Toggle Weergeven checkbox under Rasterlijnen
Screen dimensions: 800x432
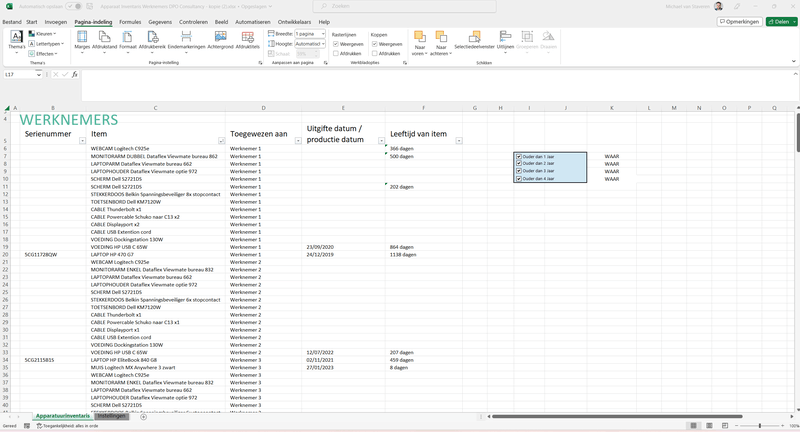336,44
